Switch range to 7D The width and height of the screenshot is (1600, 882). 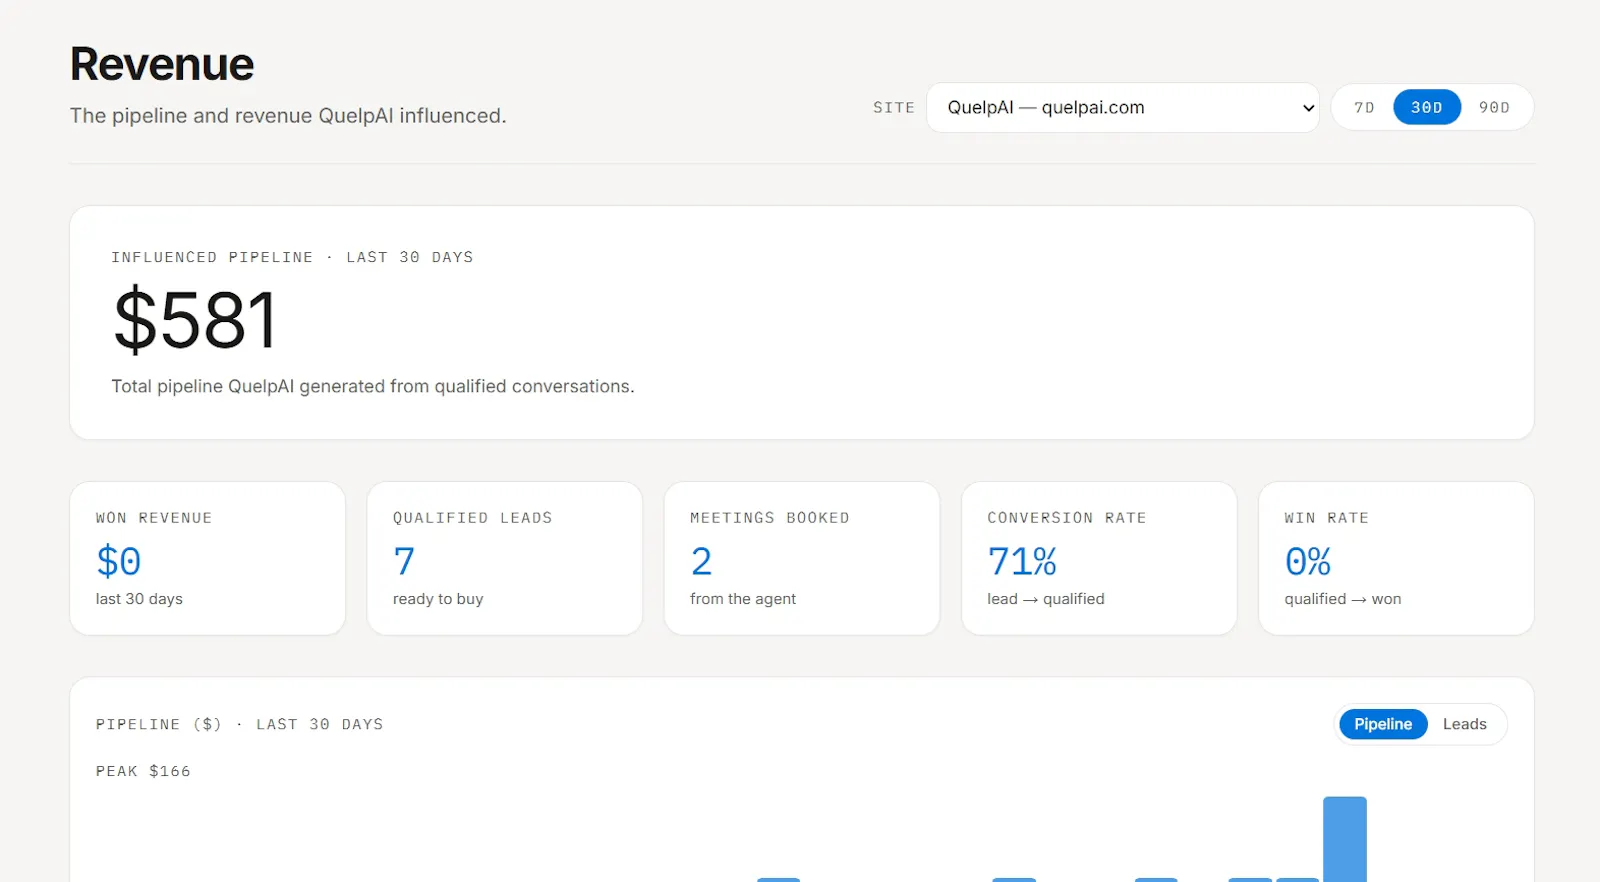click(1364, 107)
